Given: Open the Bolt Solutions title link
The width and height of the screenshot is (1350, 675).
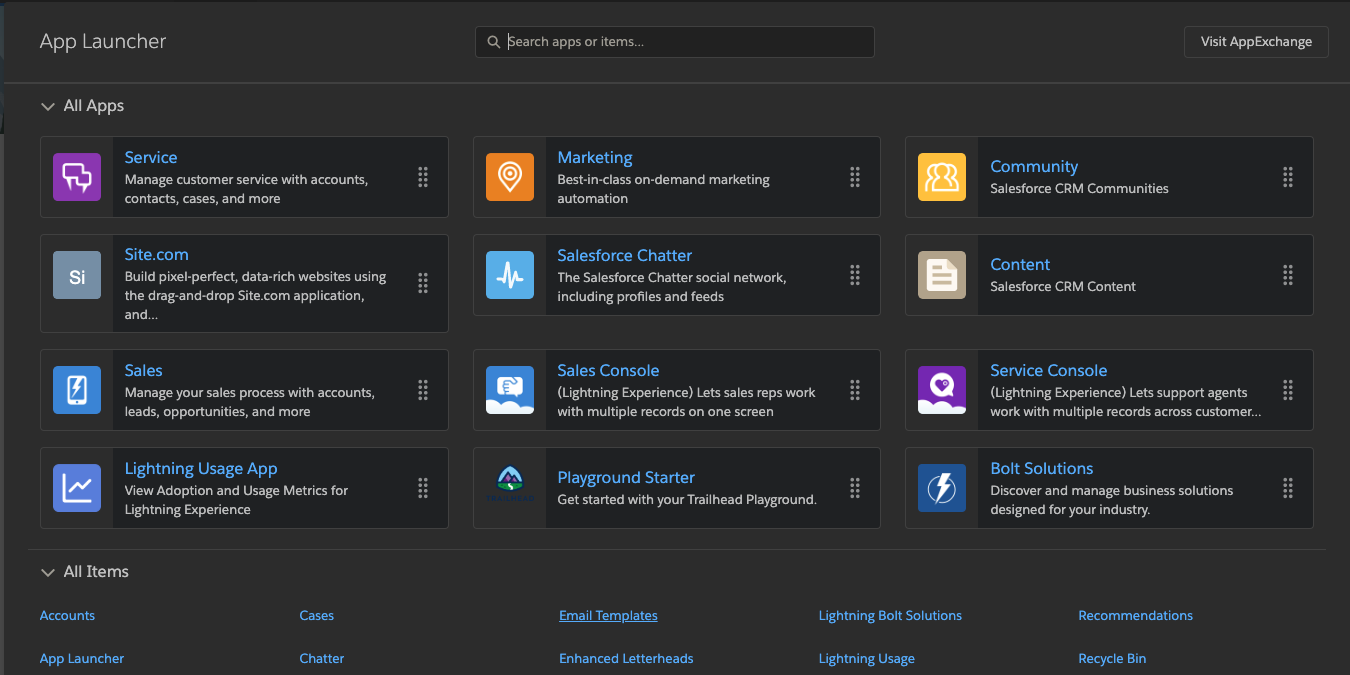Looking at the screenshot, I should pyautogui.click(x=1042, y=468).
